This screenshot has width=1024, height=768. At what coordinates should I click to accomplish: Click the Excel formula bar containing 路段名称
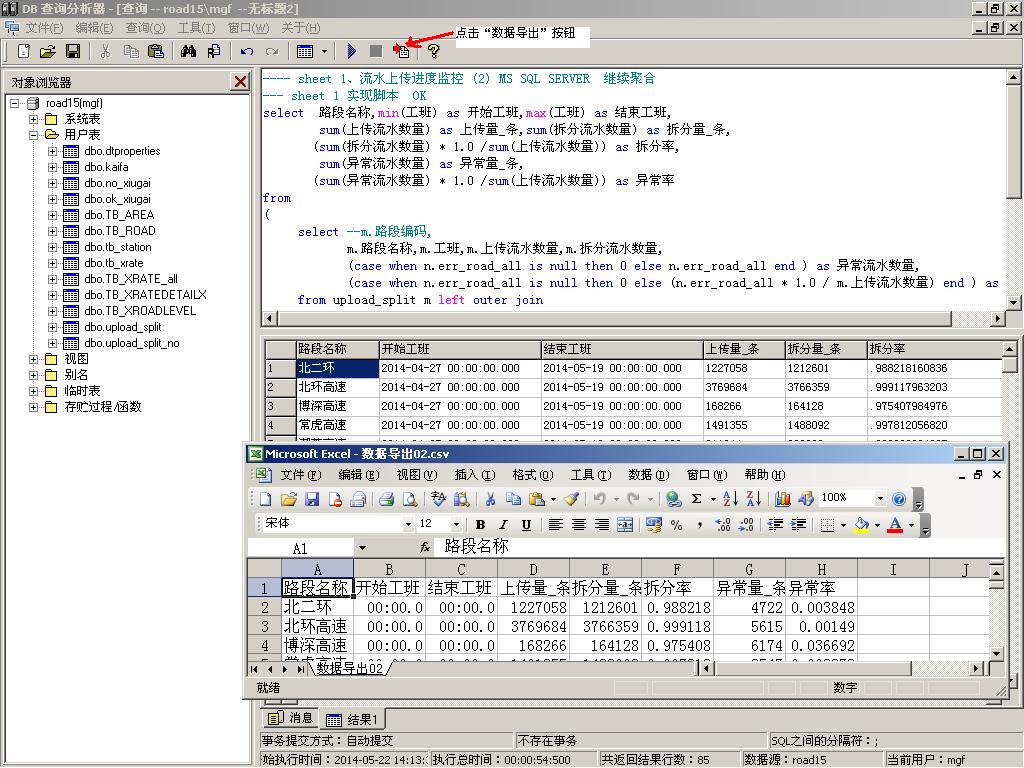[x=722, y=547]
